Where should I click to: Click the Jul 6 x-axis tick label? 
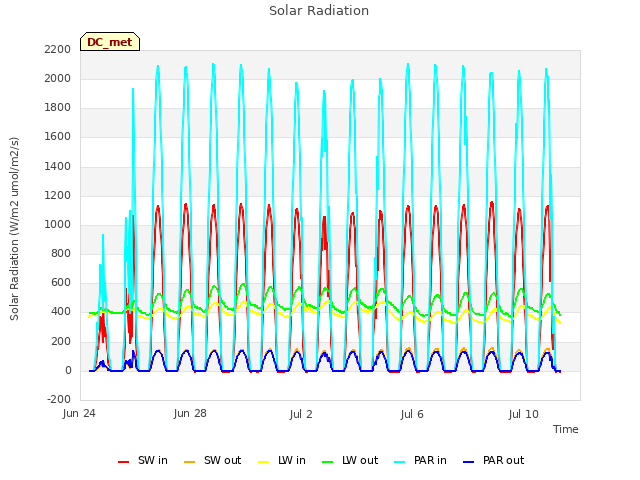[x=412, y=414]
